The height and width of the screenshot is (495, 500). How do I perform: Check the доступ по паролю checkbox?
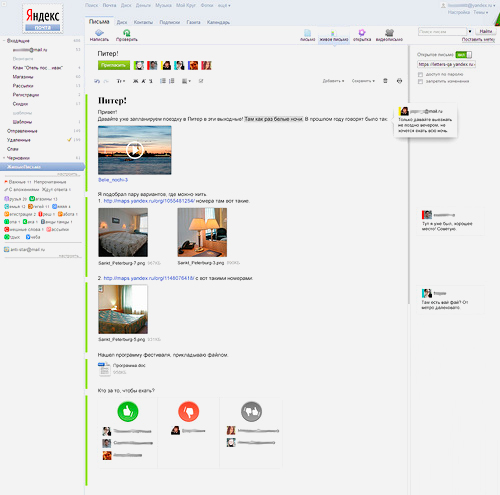pyautogui.click(x=421, y=74)
